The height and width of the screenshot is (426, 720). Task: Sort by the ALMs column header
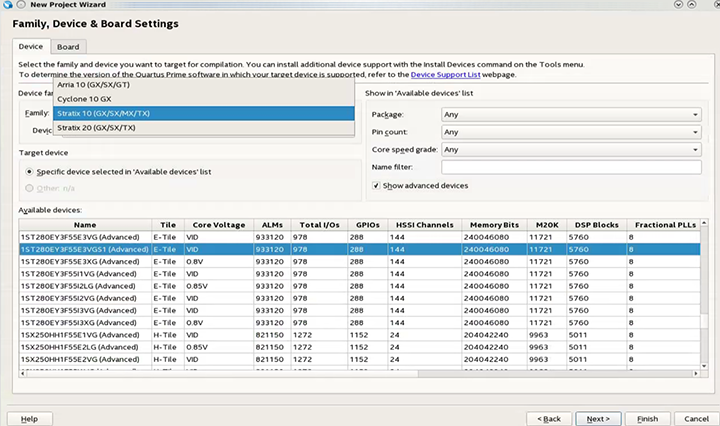click(272, 225)
